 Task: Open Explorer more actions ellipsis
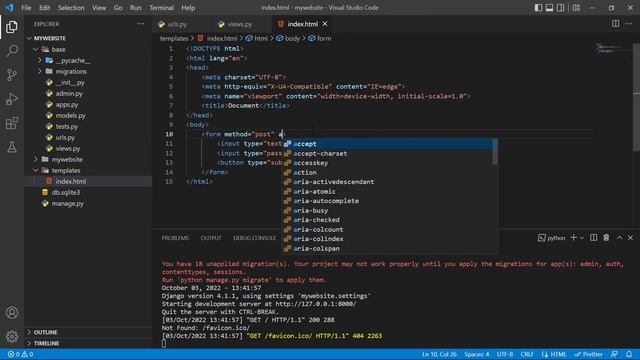click(140, 24)
